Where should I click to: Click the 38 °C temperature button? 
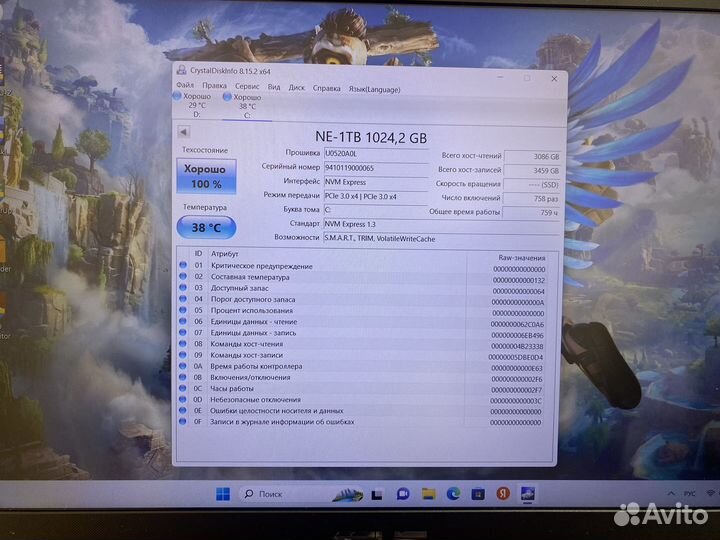(206, 228)
